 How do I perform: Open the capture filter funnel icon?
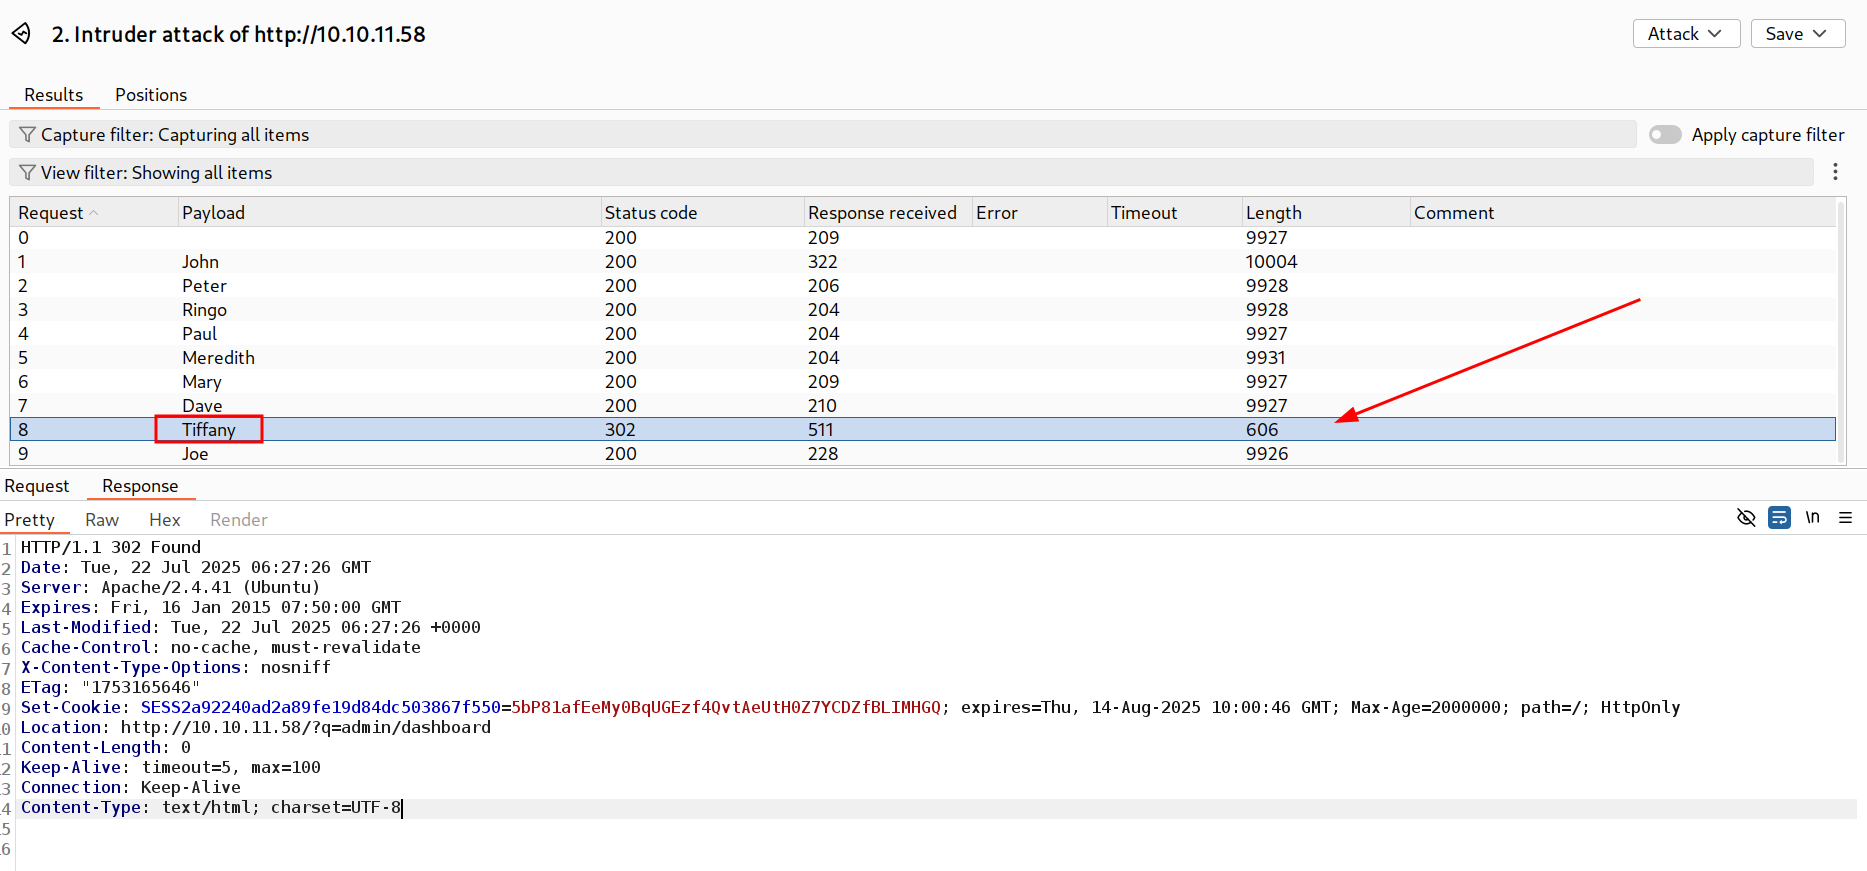pos(28,135)
